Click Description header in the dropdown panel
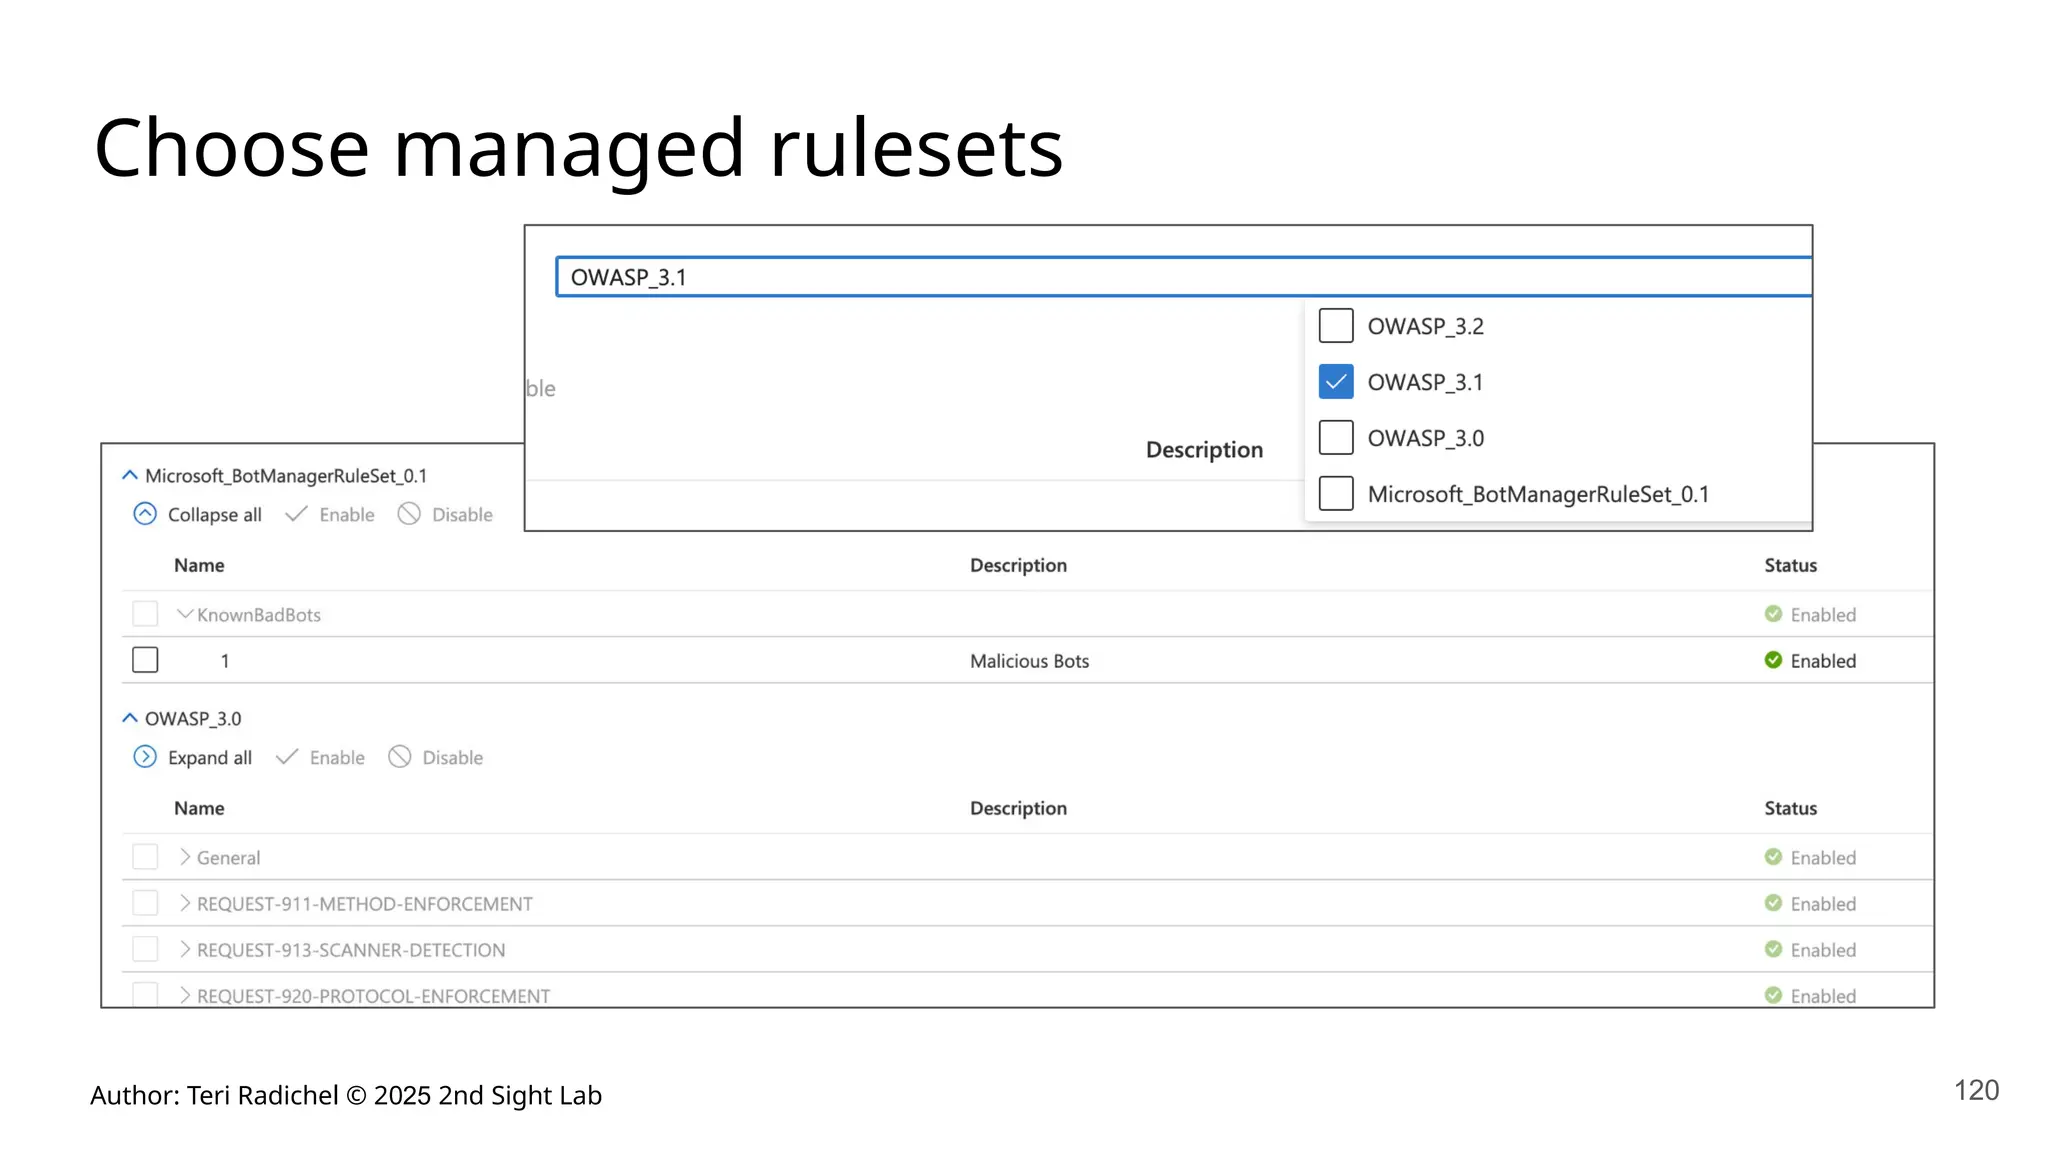The height and width of the screenshot is (1152, 2048). [x=1204, y=450]
